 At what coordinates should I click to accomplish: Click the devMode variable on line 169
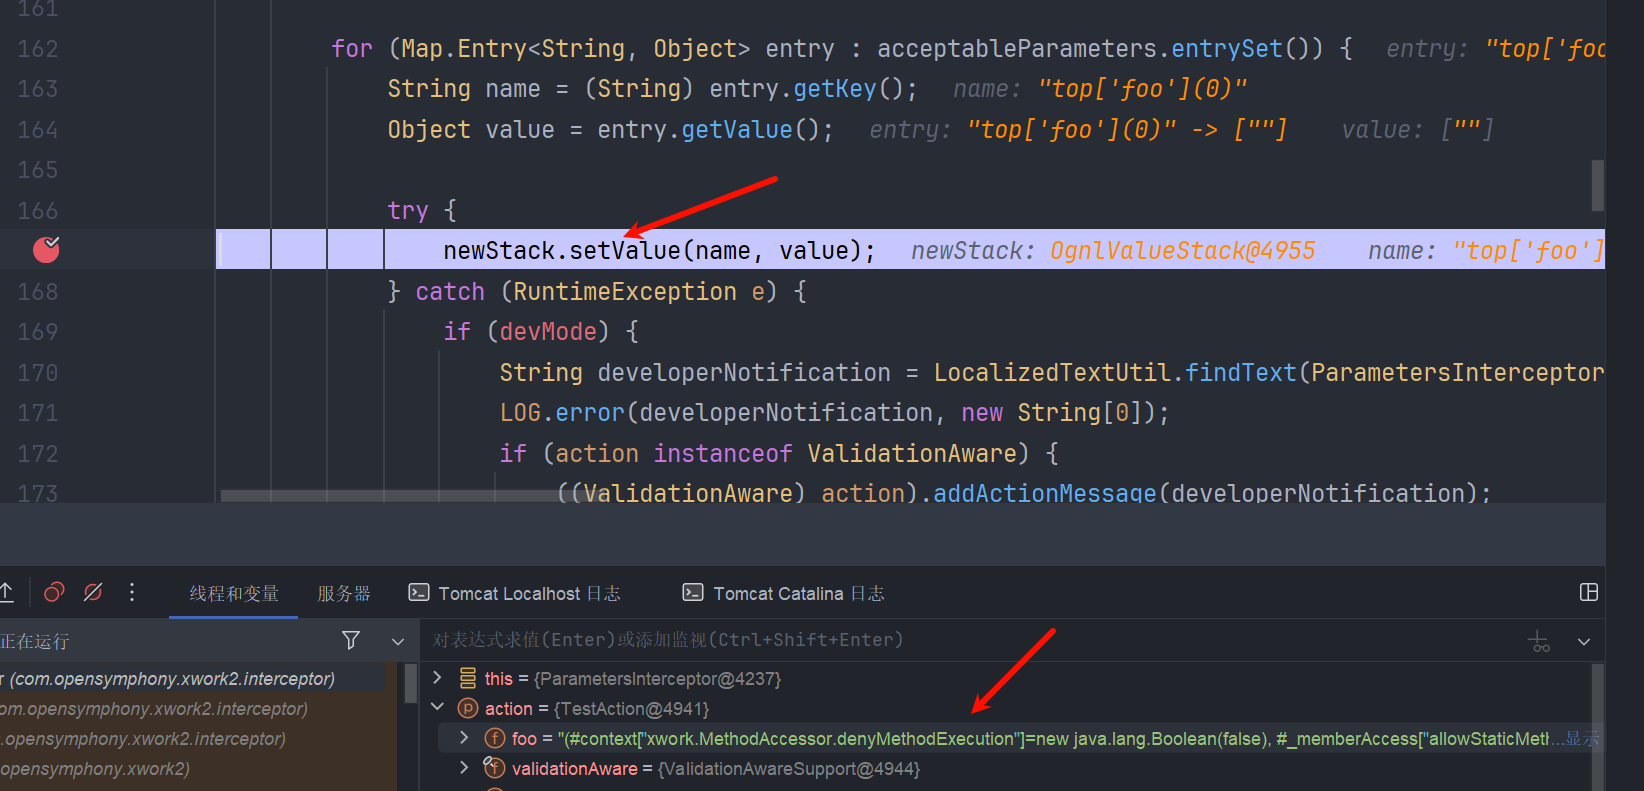pyautogui.click(x=548, y=332)
